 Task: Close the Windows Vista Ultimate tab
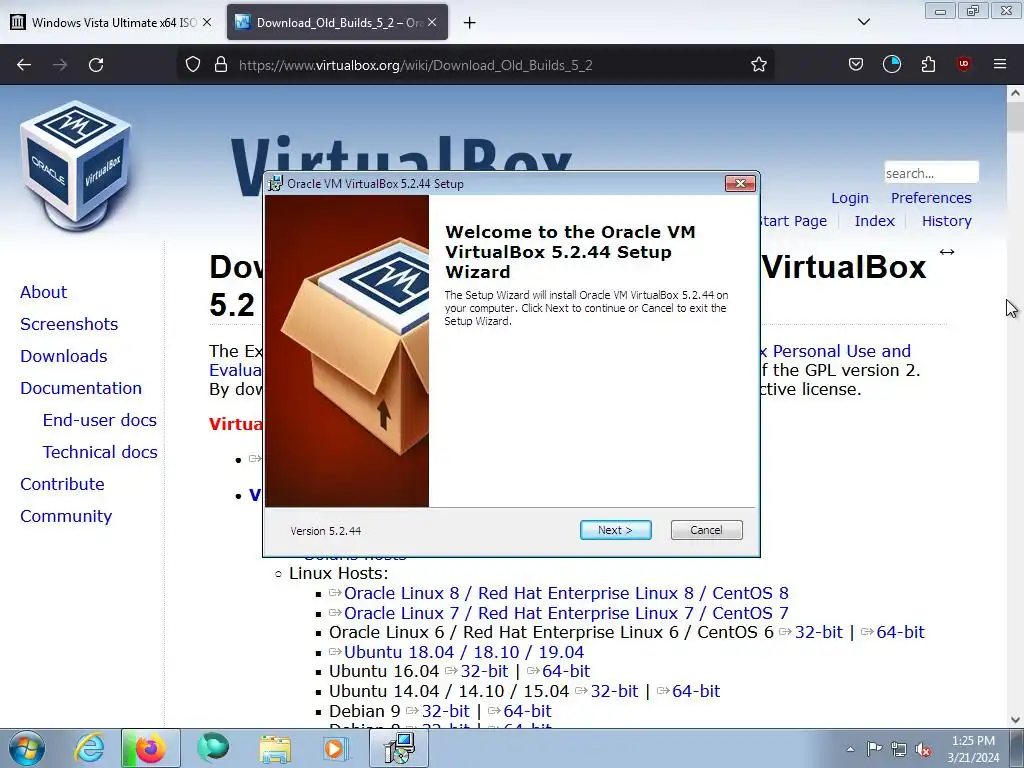(207, 22)
